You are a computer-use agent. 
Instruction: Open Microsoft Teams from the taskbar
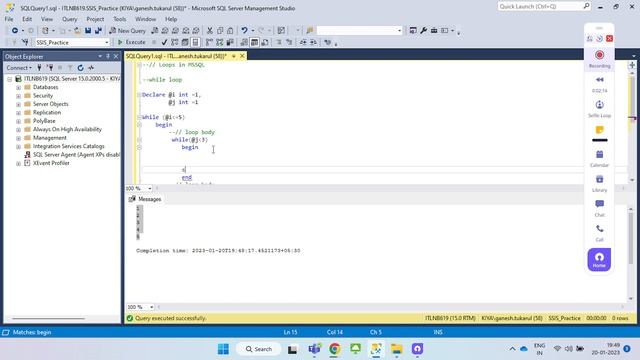pyautogui.click(x=314, y=349)
